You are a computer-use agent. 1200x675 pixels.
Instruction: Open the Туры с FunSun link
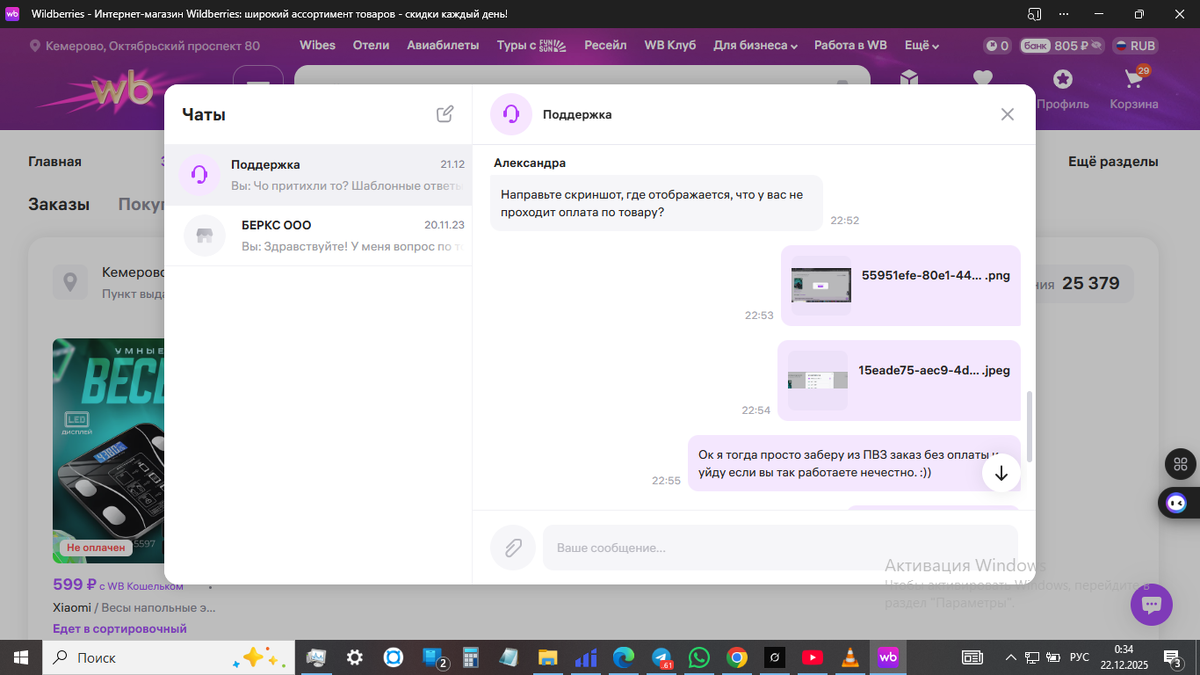coord(531,45)
